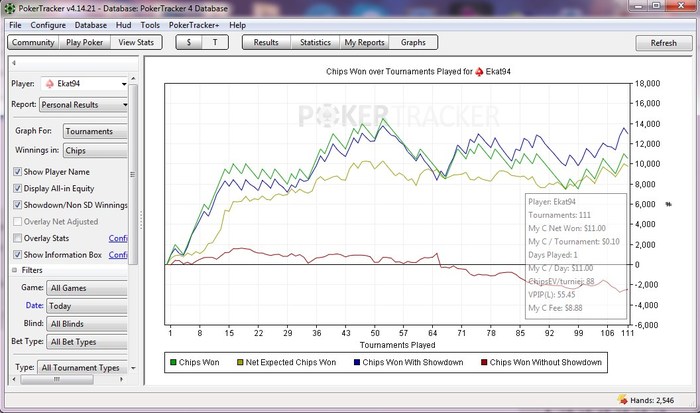Click the Refresh button

tap(663, 43)
